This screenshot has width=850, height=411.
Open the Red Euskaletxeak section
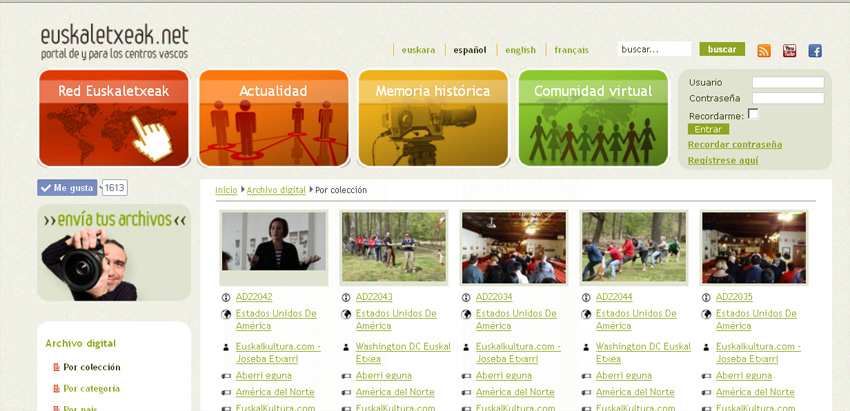click(x=114, y=118)
